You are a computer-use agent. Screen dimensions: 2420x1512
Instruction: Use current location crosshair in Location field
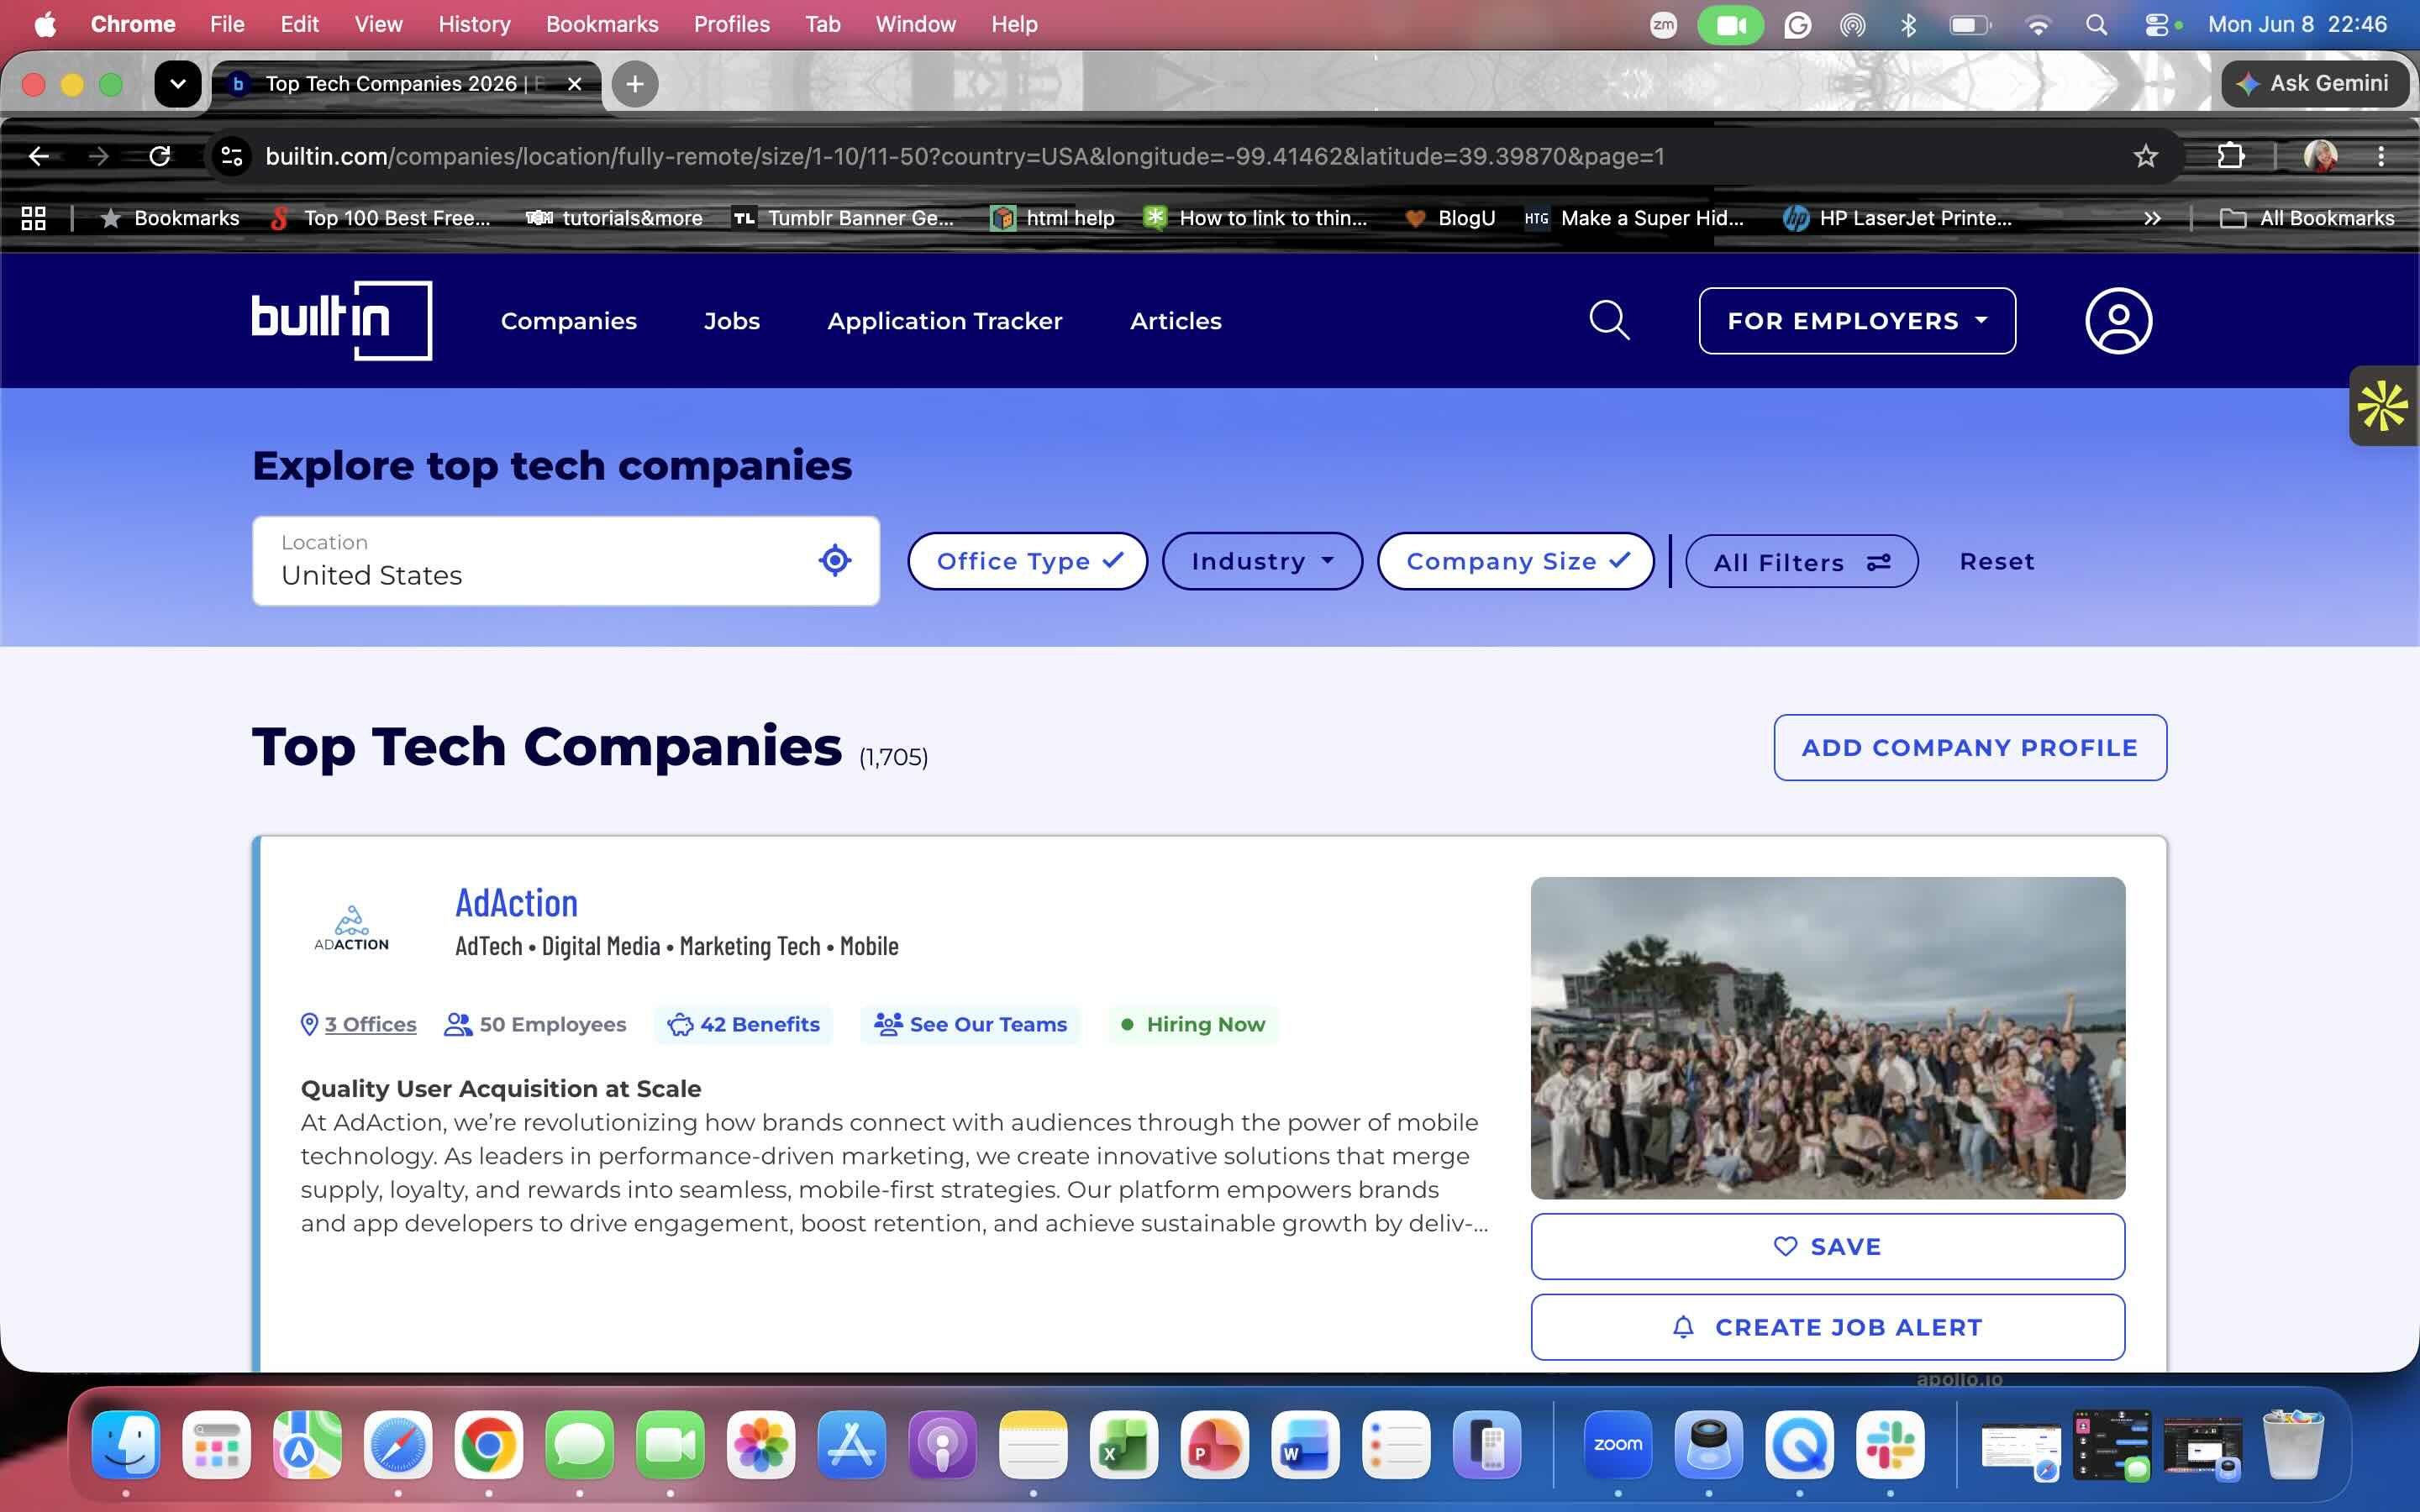pyautogui.click(x=835, y=561)
